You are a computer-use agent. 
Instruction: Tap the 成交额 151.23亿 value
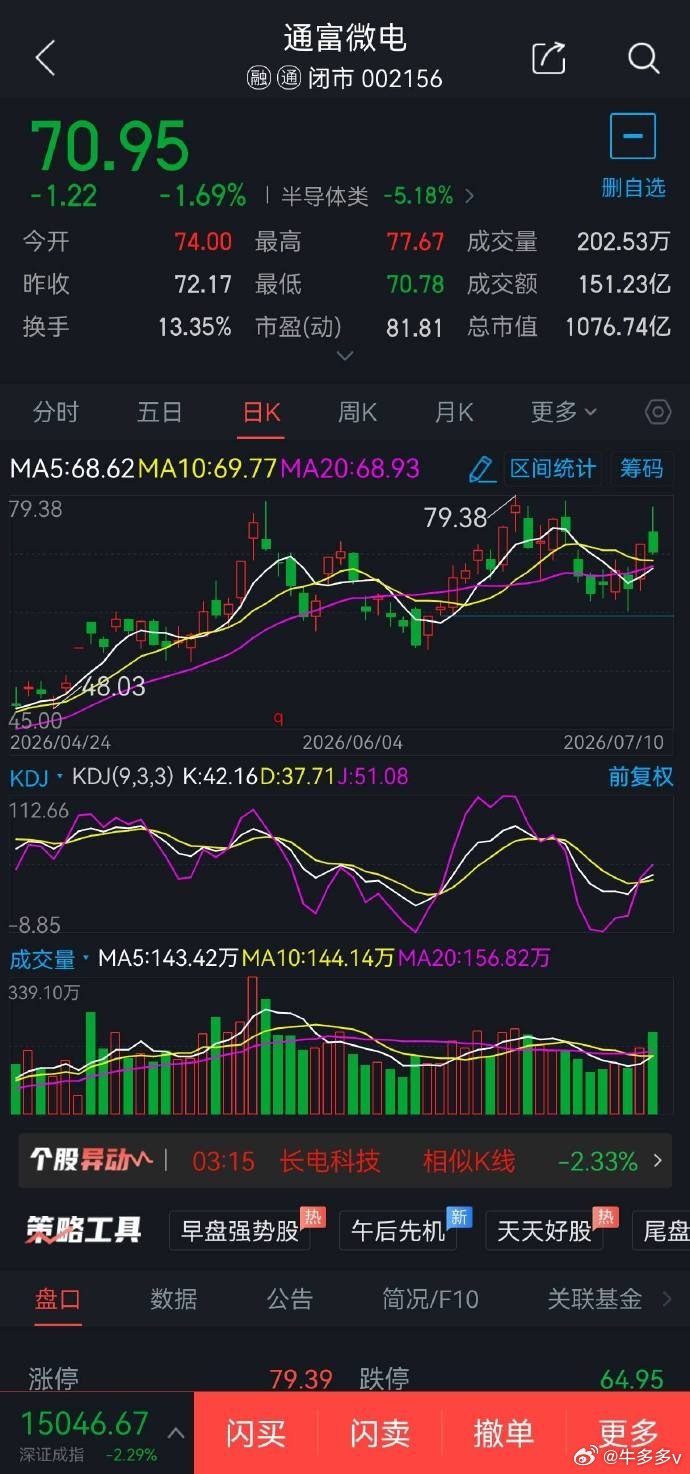point(624,284)
